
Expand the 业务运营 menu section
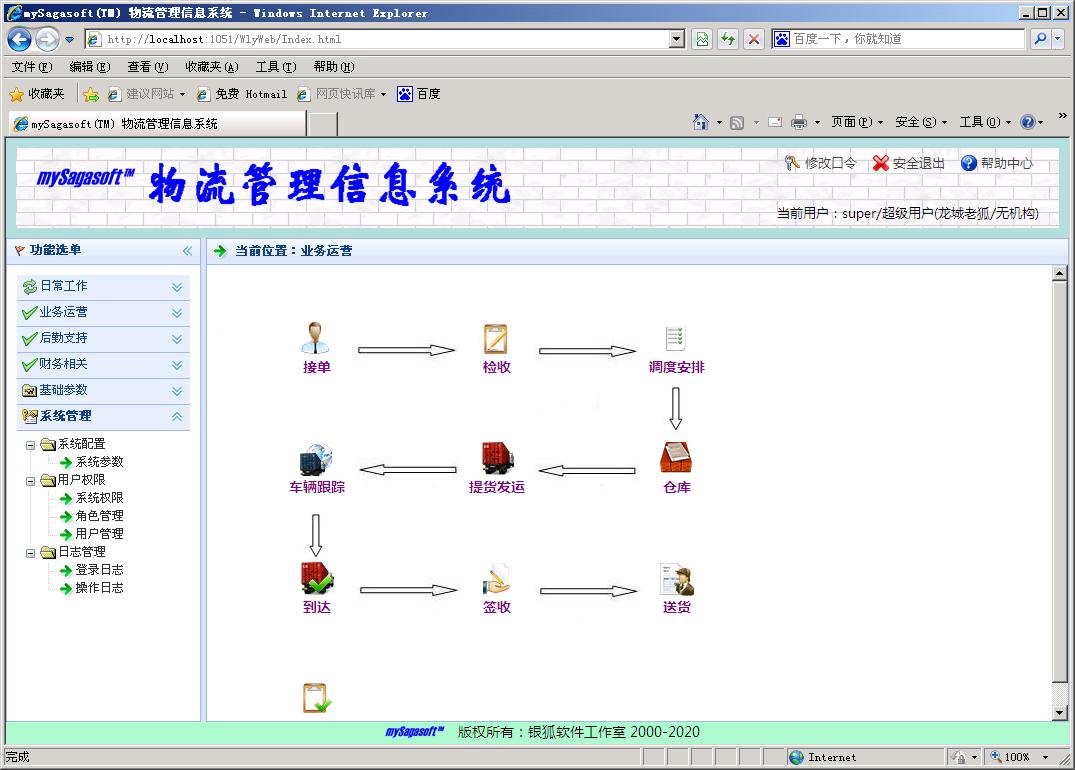pos(103,313)
